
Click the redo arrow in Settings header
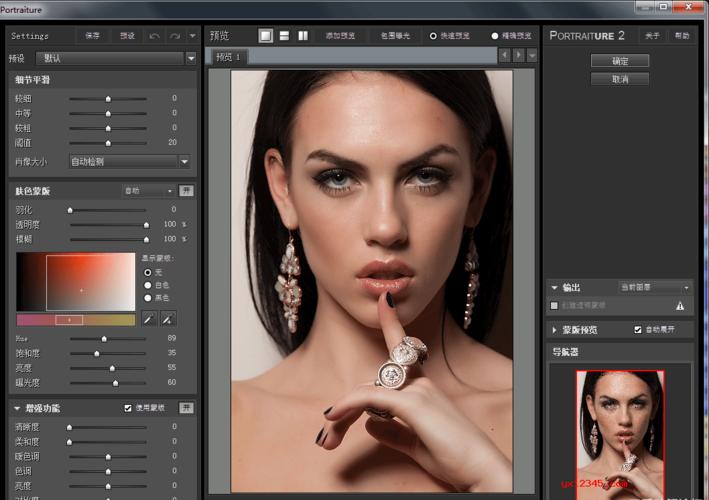(174, 36)
